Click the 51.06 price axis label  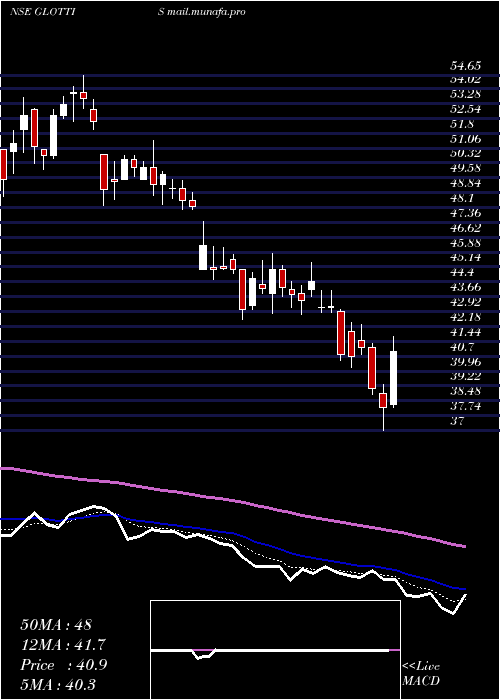465,139
